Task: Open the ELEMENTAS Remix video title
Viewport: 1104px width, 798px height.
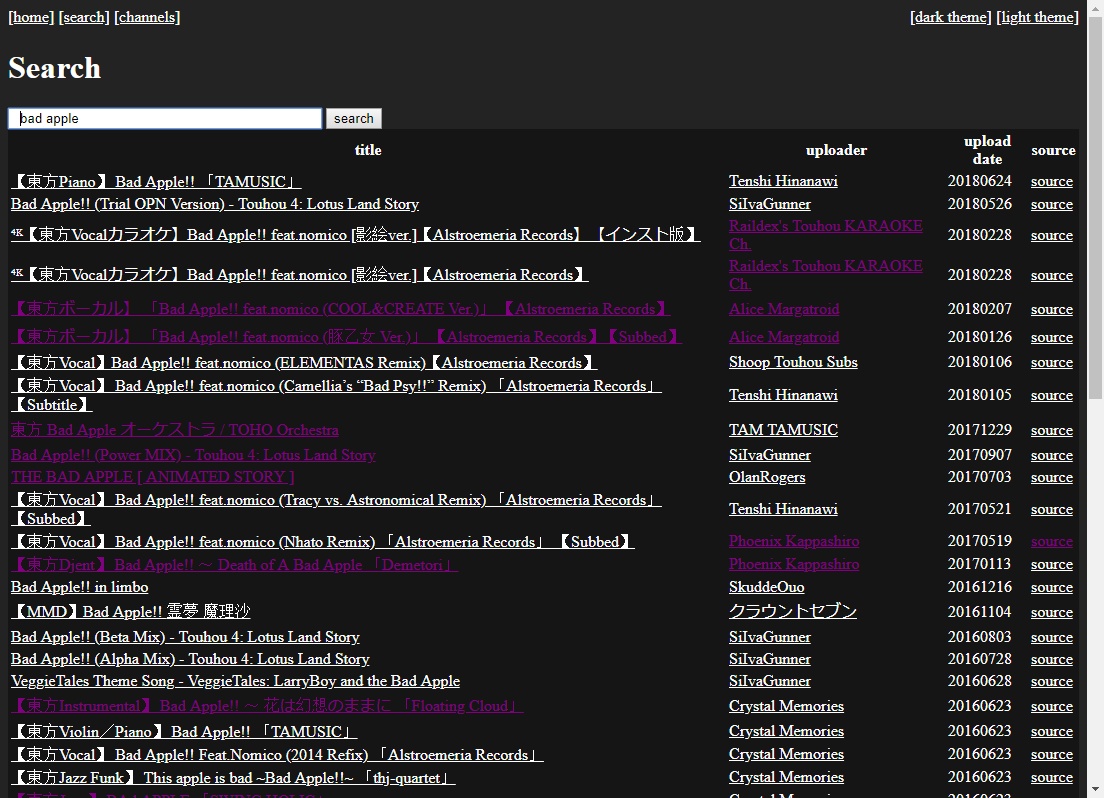Action: coord(304,363)
